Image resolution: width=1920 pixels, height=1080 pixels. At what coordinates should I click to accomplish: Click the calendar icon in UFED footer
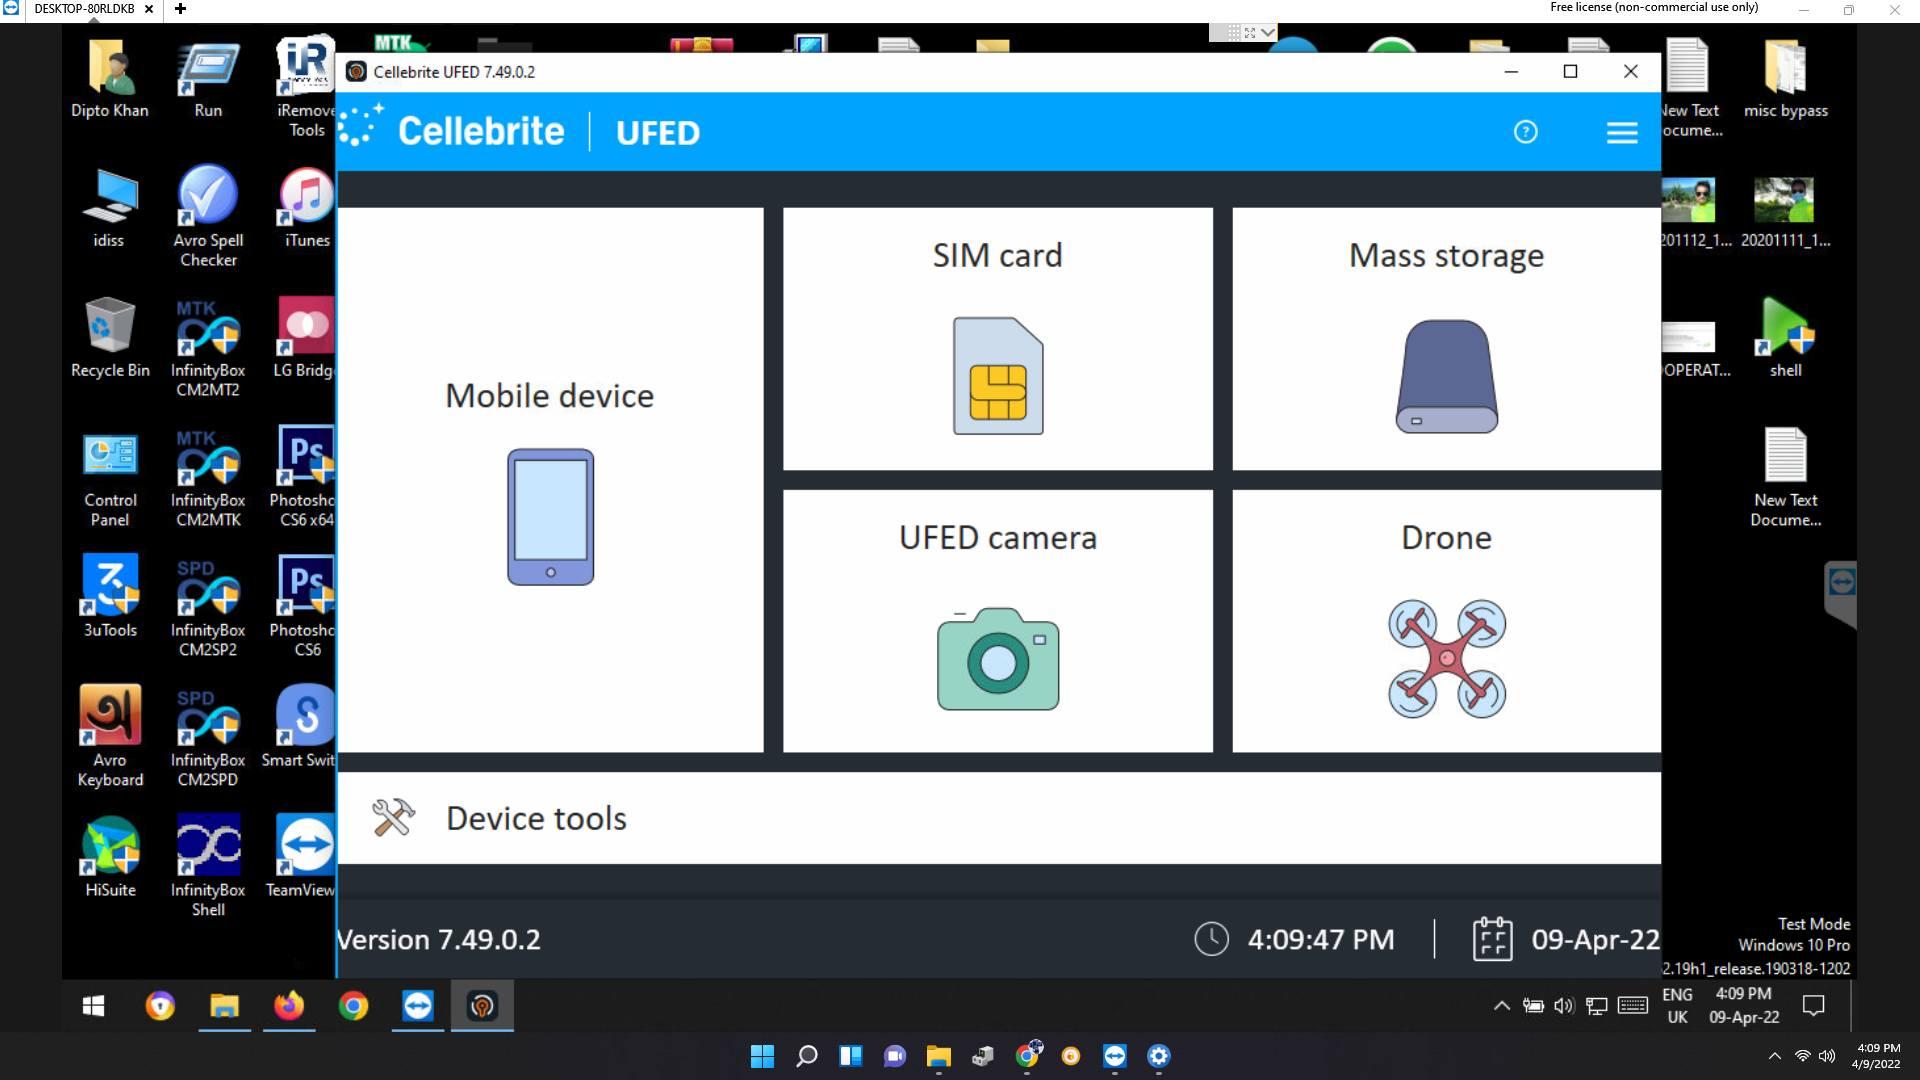coord(1492,939)
